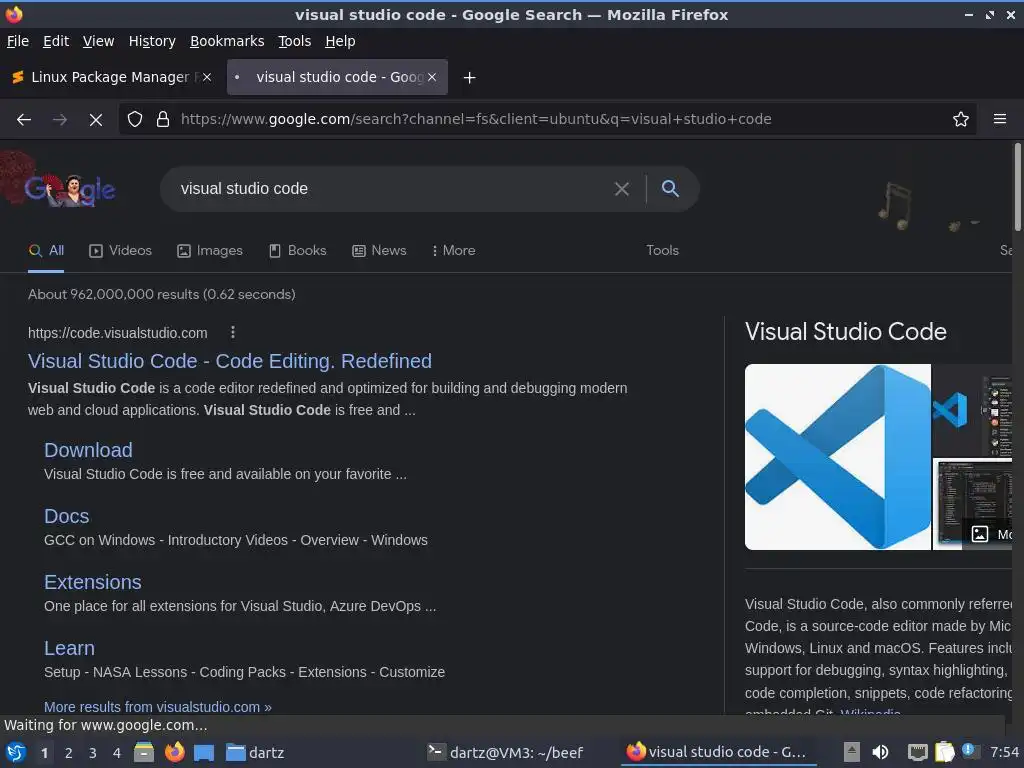Open the VS Code editor screenshot thumbnail
The height and width of the screenshot is (768, 1024).
pos(972,504)
